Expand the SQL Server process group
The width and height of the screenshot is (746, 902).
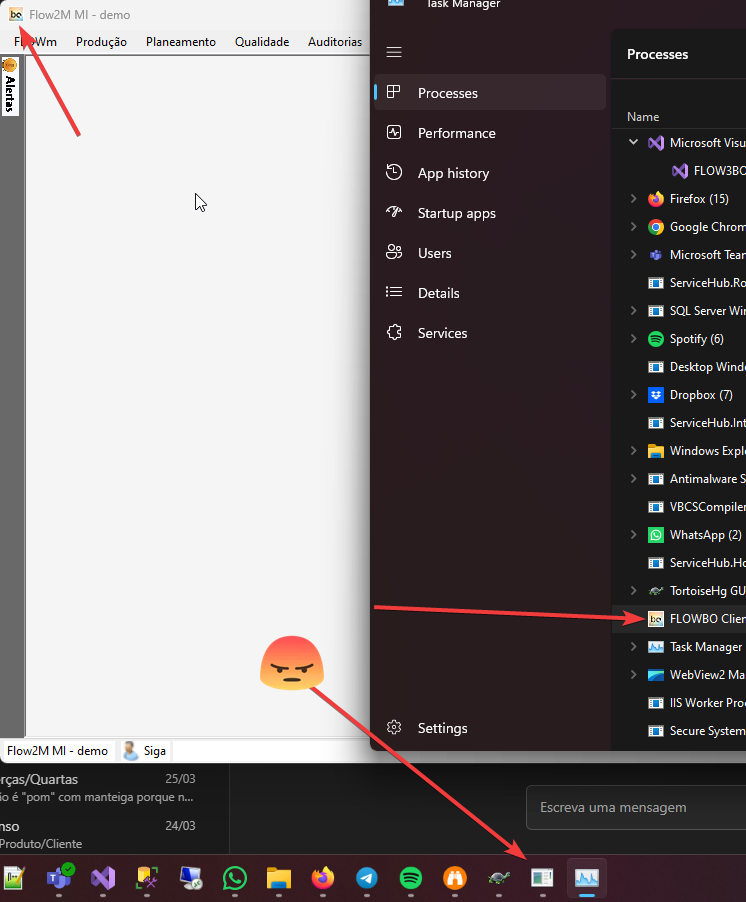pos(633,311)
